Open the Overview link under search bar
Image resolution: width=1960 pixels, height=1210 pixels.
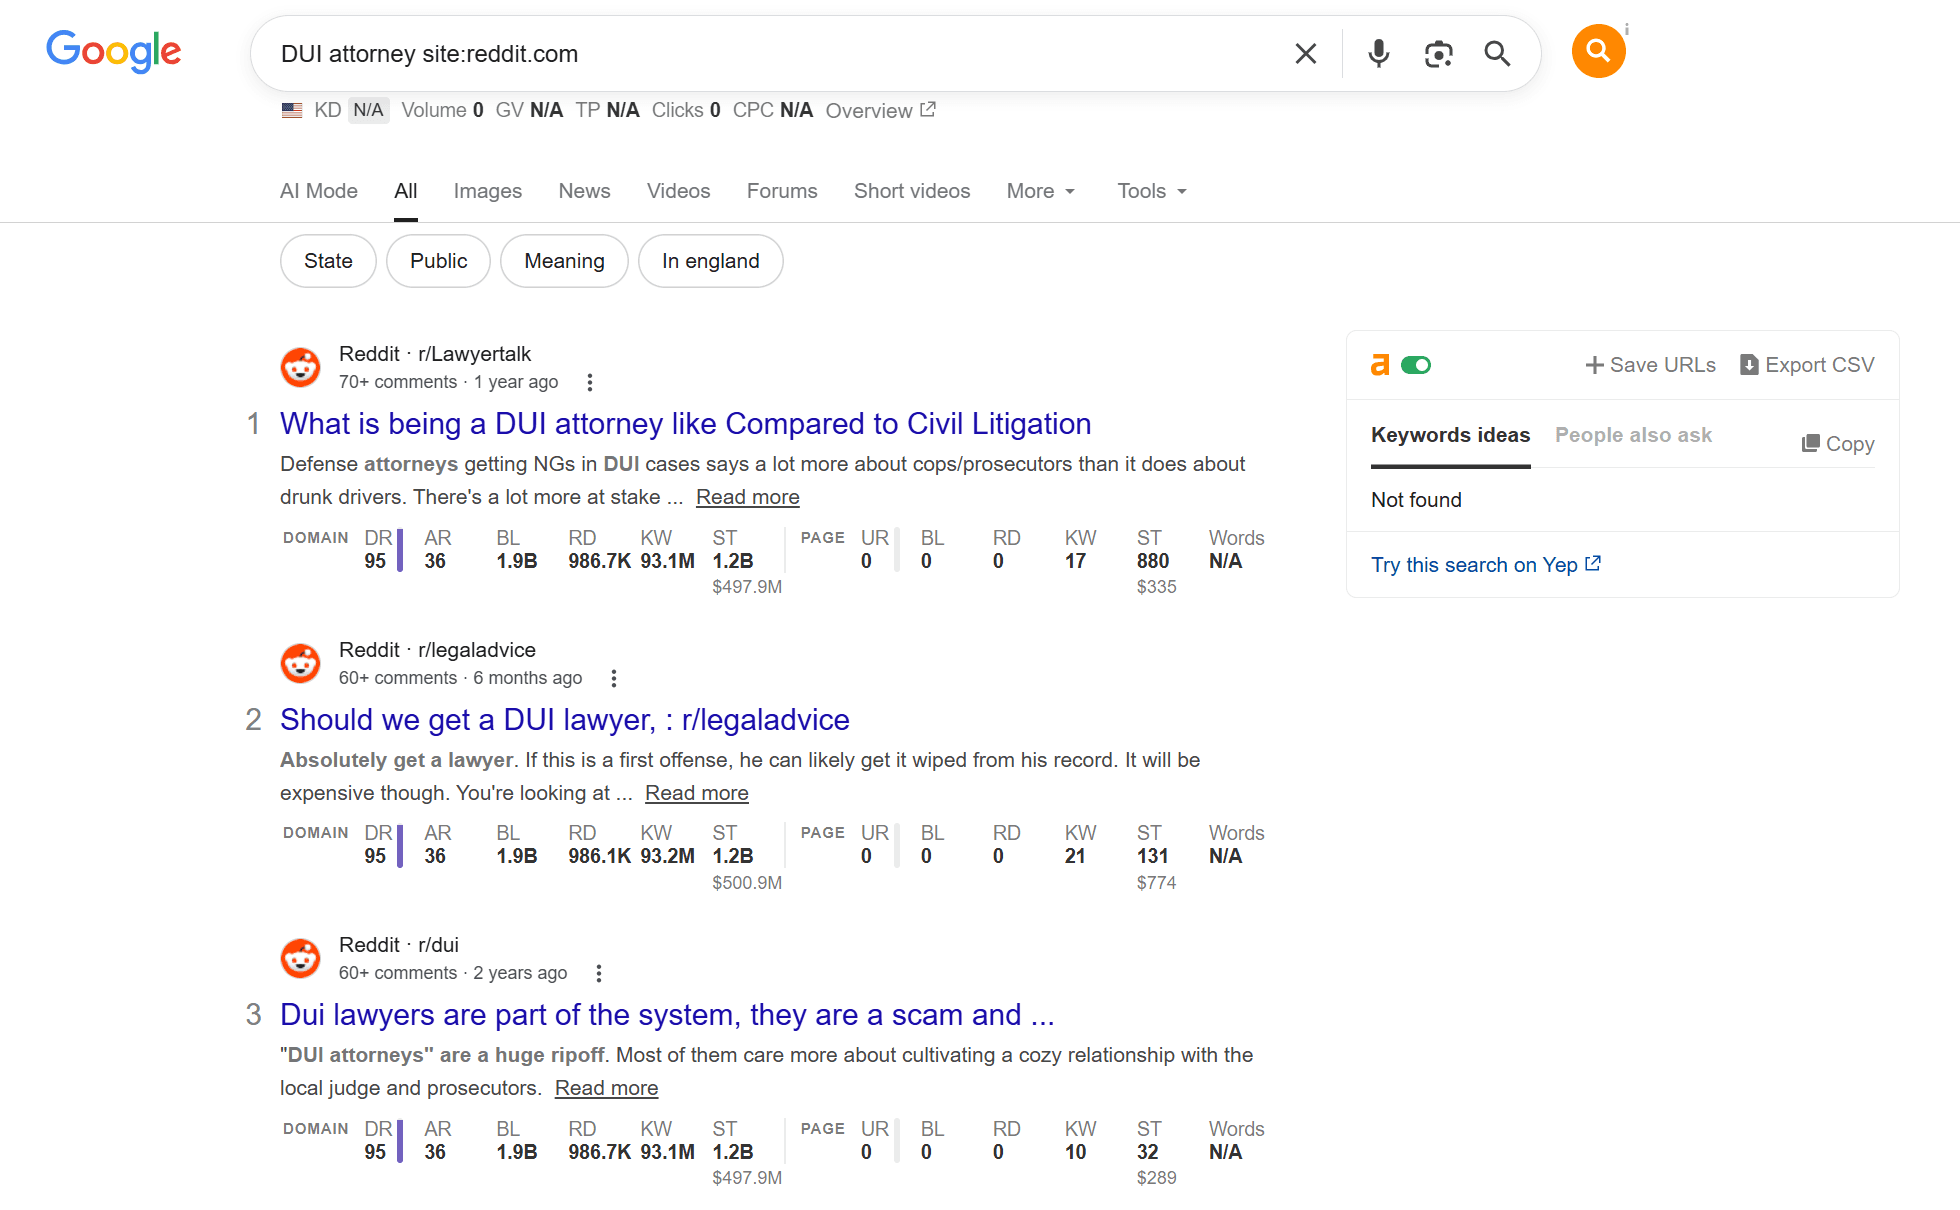(881, 110)
